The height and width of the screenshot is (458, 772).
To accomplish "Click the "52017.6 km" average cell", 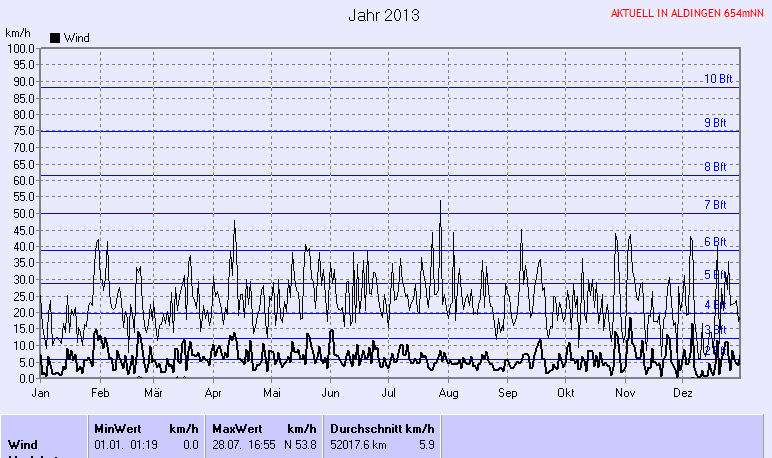I will point(358,443).
